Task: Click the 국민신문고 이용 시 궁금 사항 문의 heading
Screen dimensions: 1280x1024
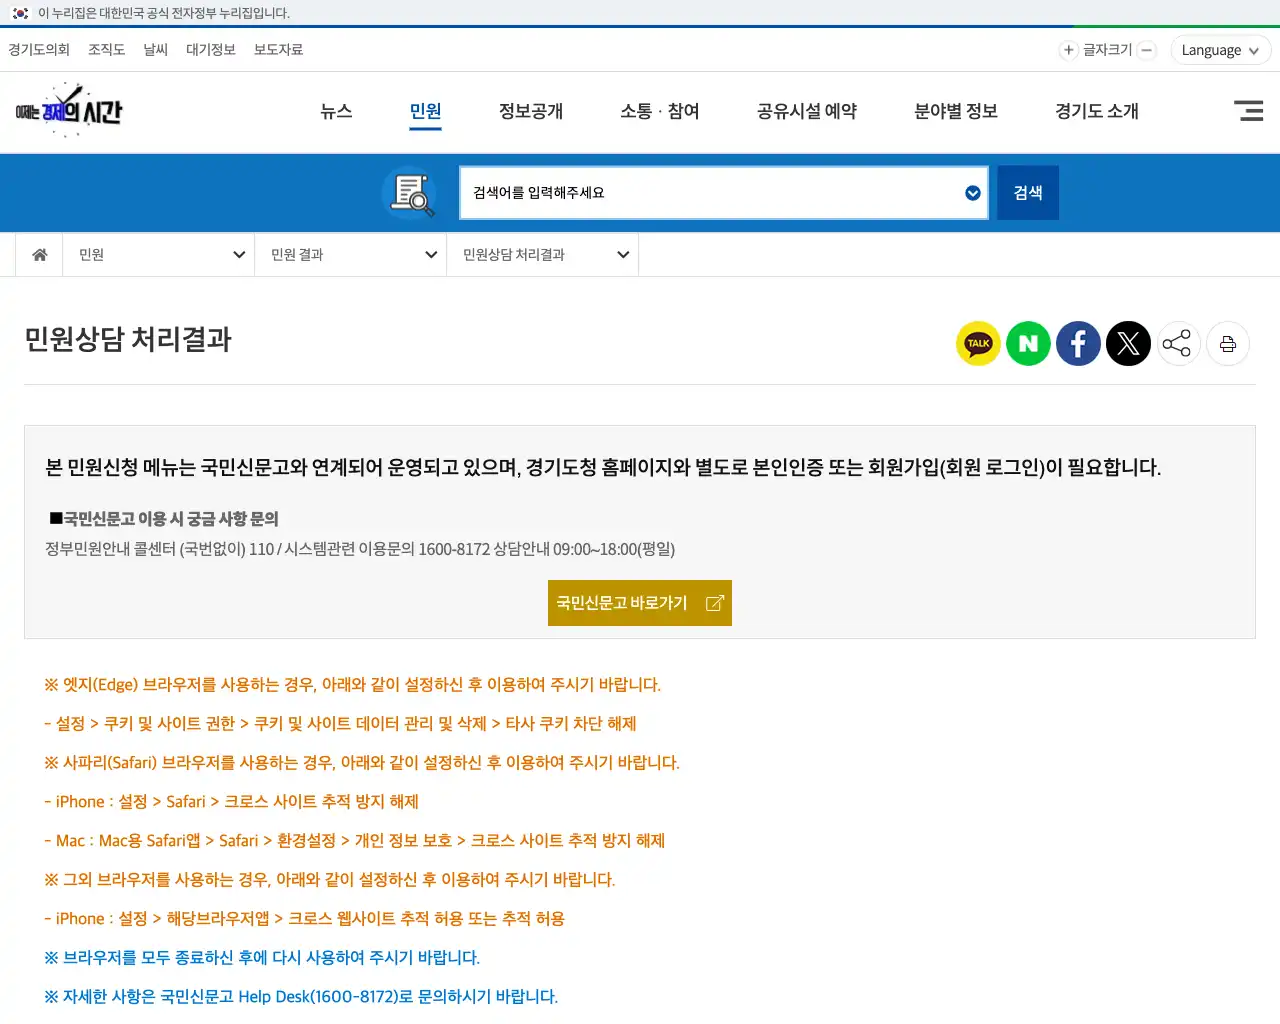Action: (x=164, y=519)
